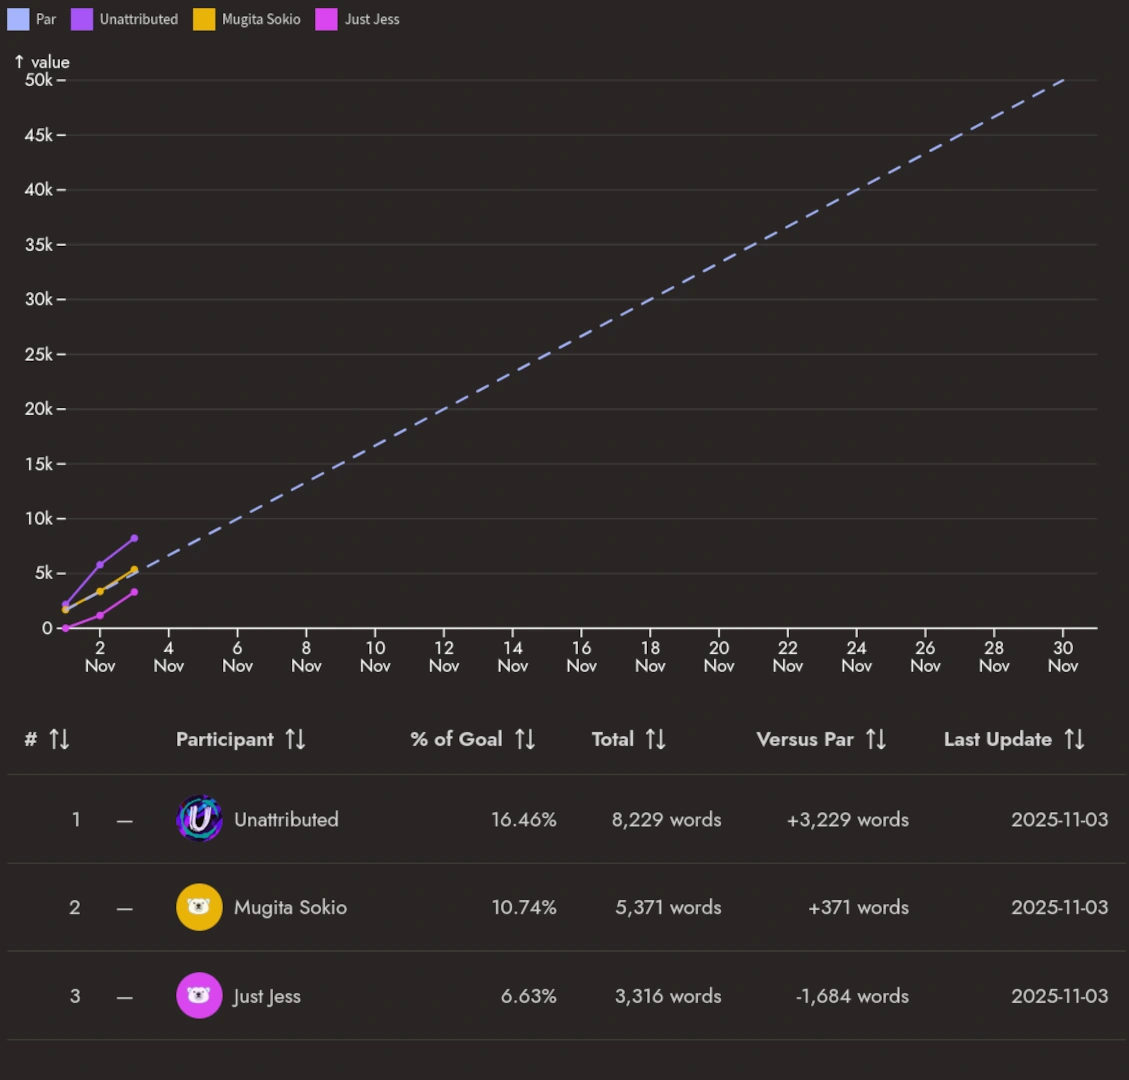Image resolution: width=1129 pixels, height=1080 pixels.
Task: Click the endpoint of the dashed Par line
Action: click(1062, 80)
